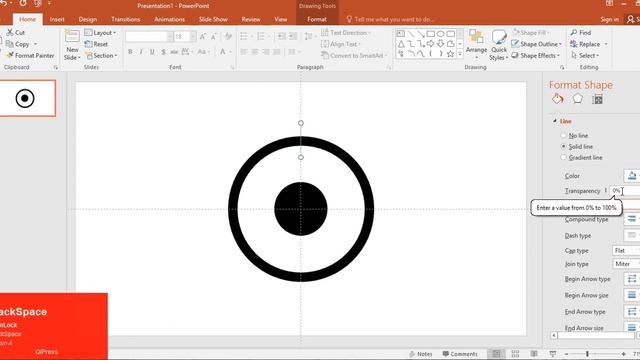Click the black inner circle on the slide

(x=301, y=209)
